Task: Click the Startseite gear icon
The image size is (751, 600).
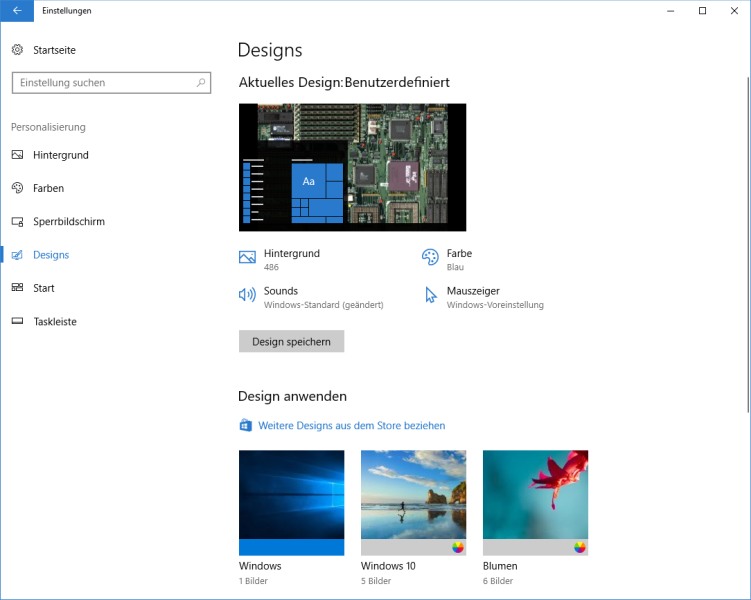Action: 17,50
